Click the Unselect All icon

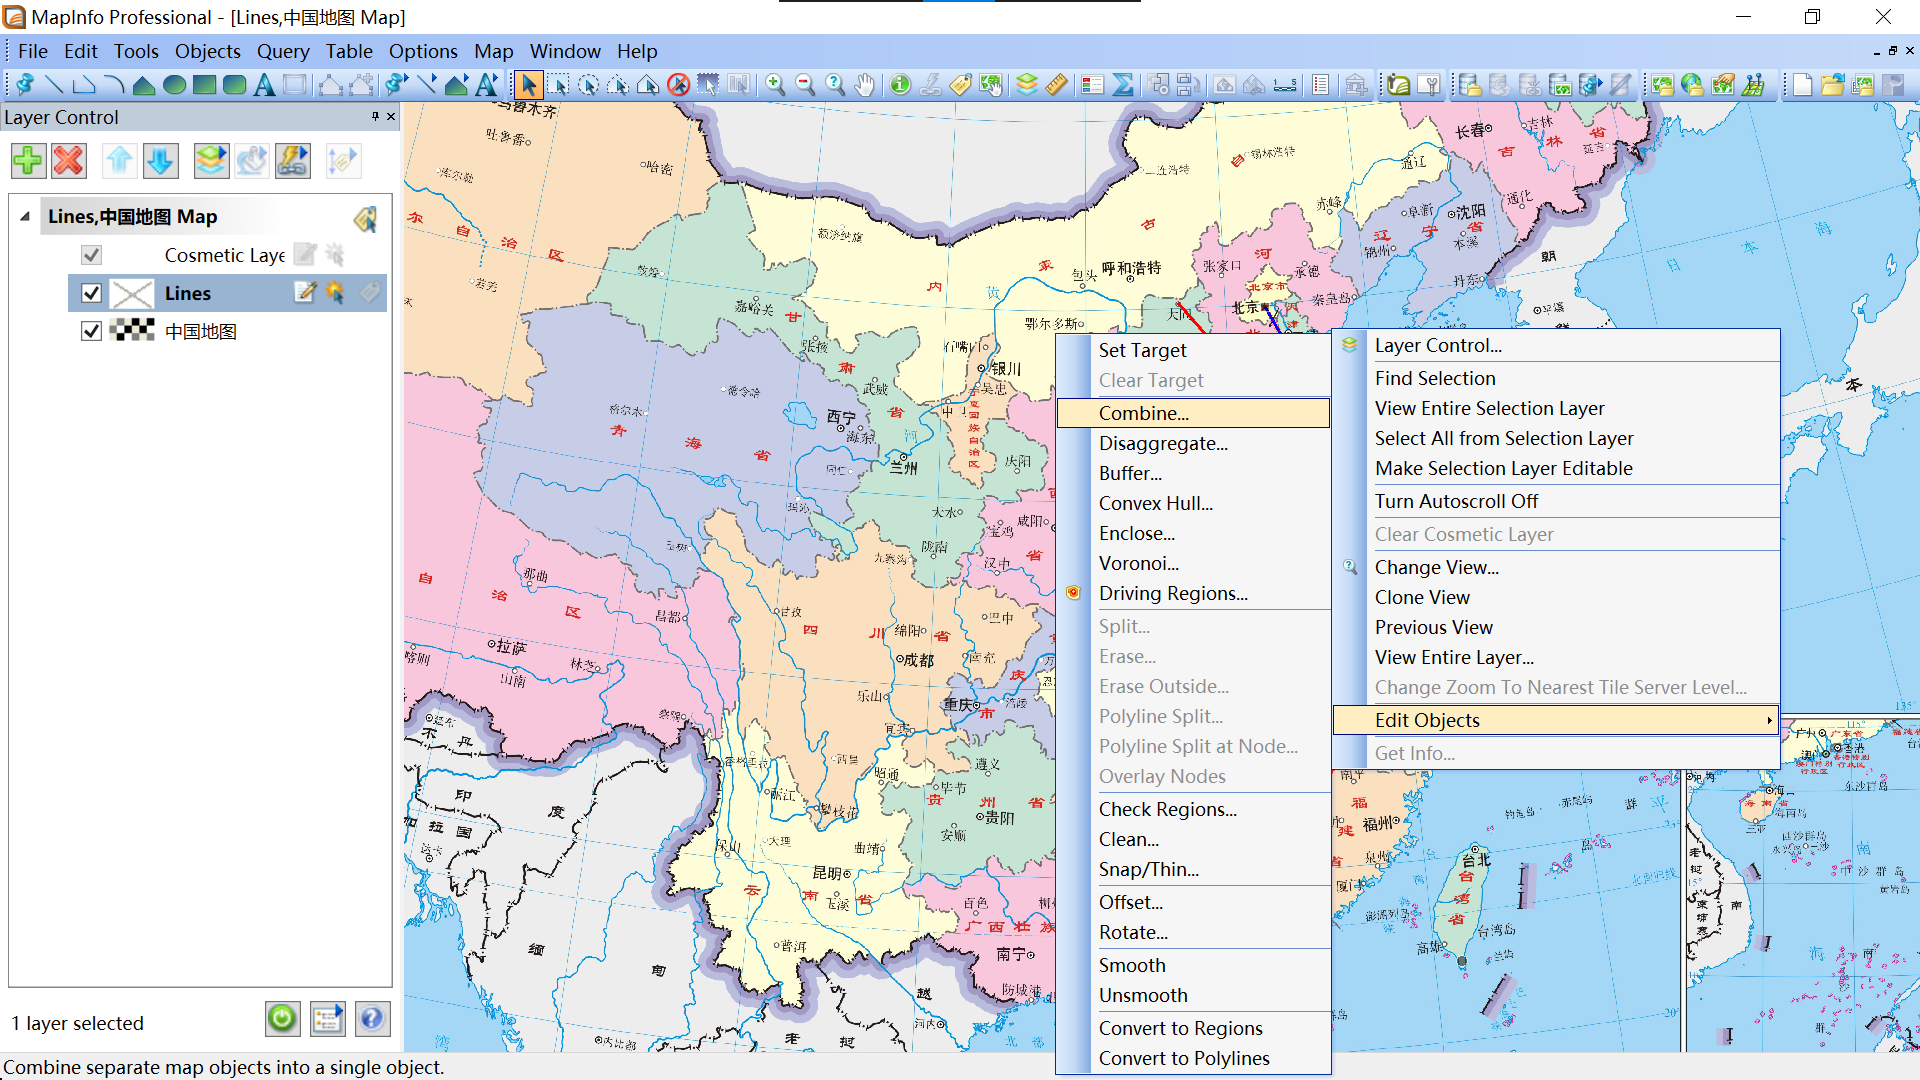click(x=678, y=85)
